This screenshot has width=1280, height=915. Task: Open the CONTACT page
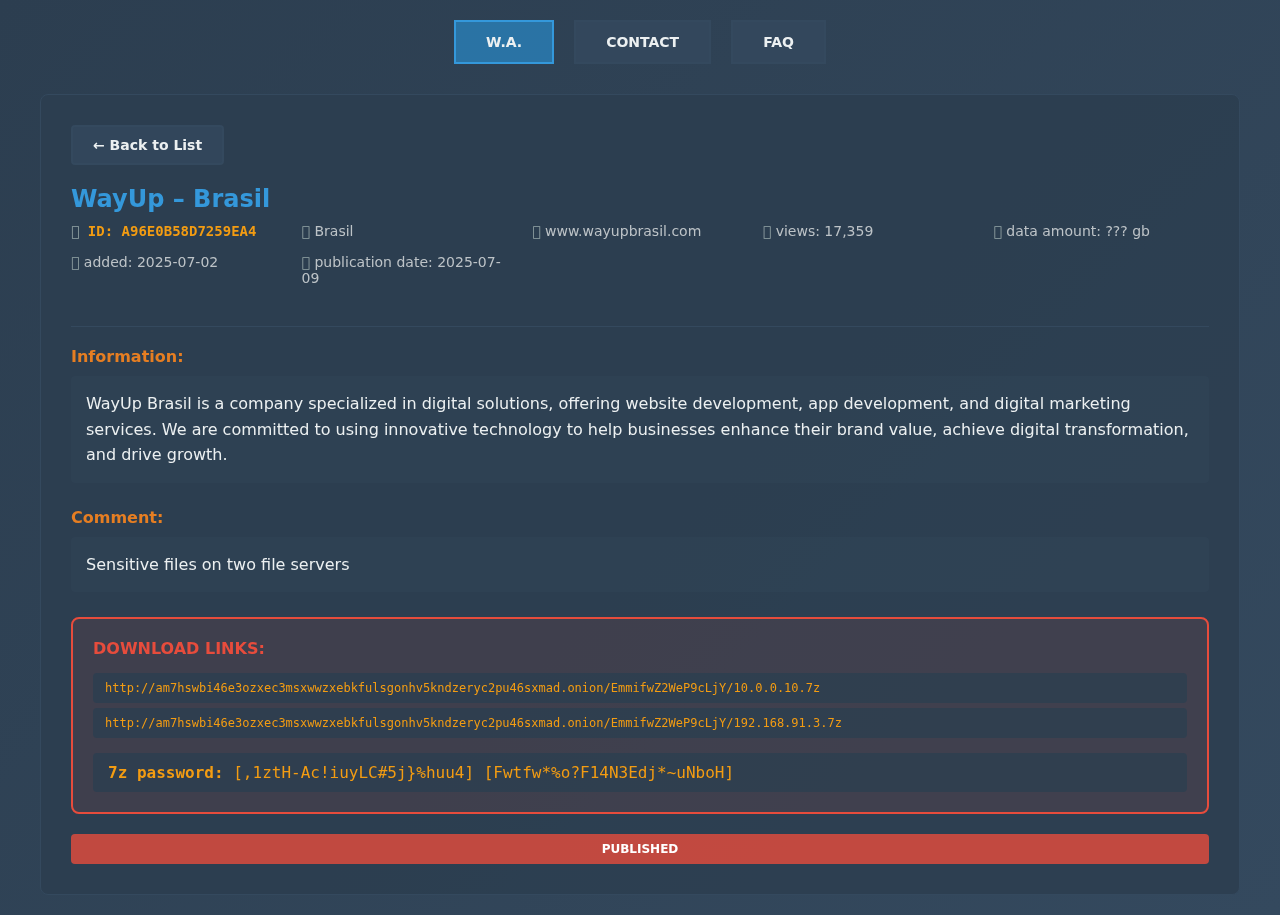coord(642,42)
